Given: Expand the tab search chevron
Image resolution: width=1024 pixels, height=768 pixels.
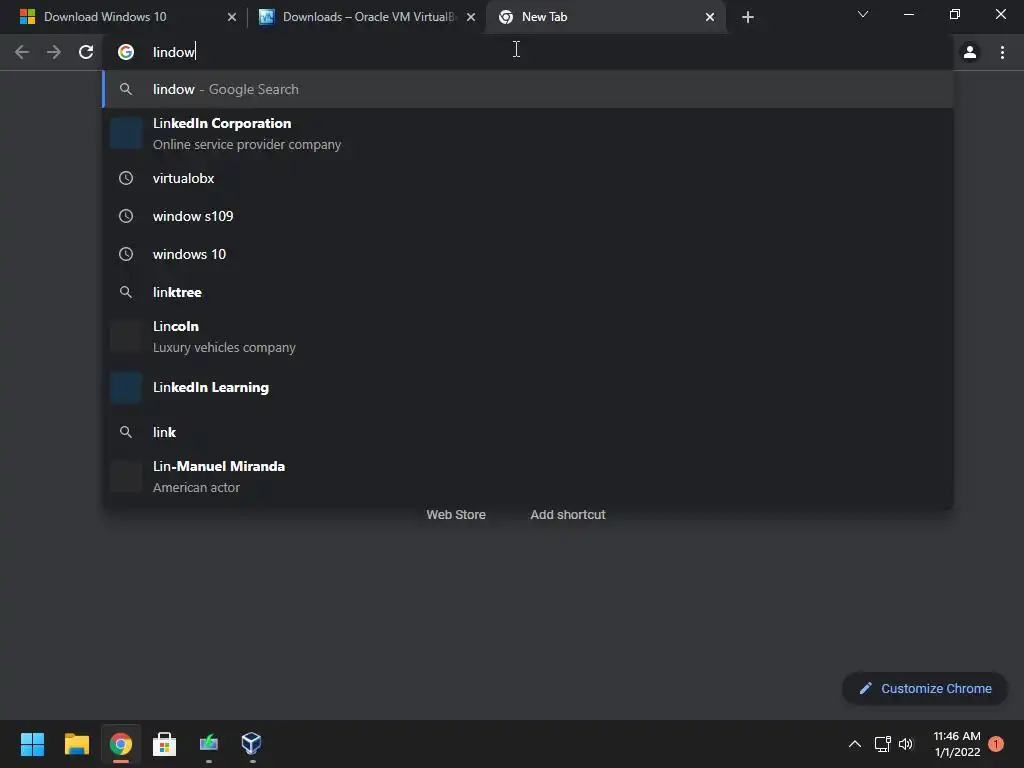Looking at the screenshot, I should point(863,14).
